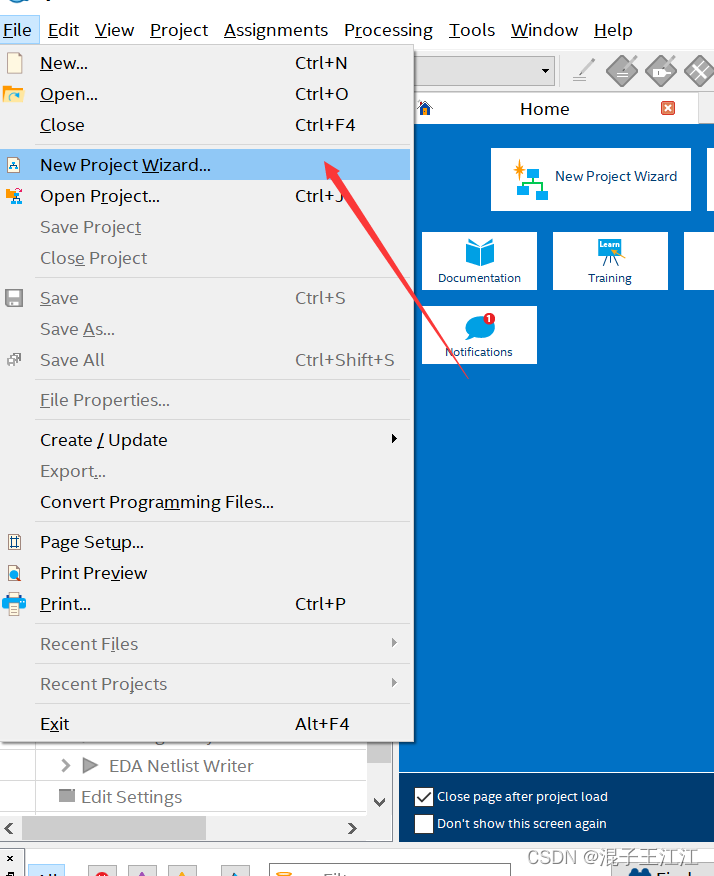This screenshot has width=714, height=876.
Task: Click the Print Preview magnifier icon
Action: 14,573
